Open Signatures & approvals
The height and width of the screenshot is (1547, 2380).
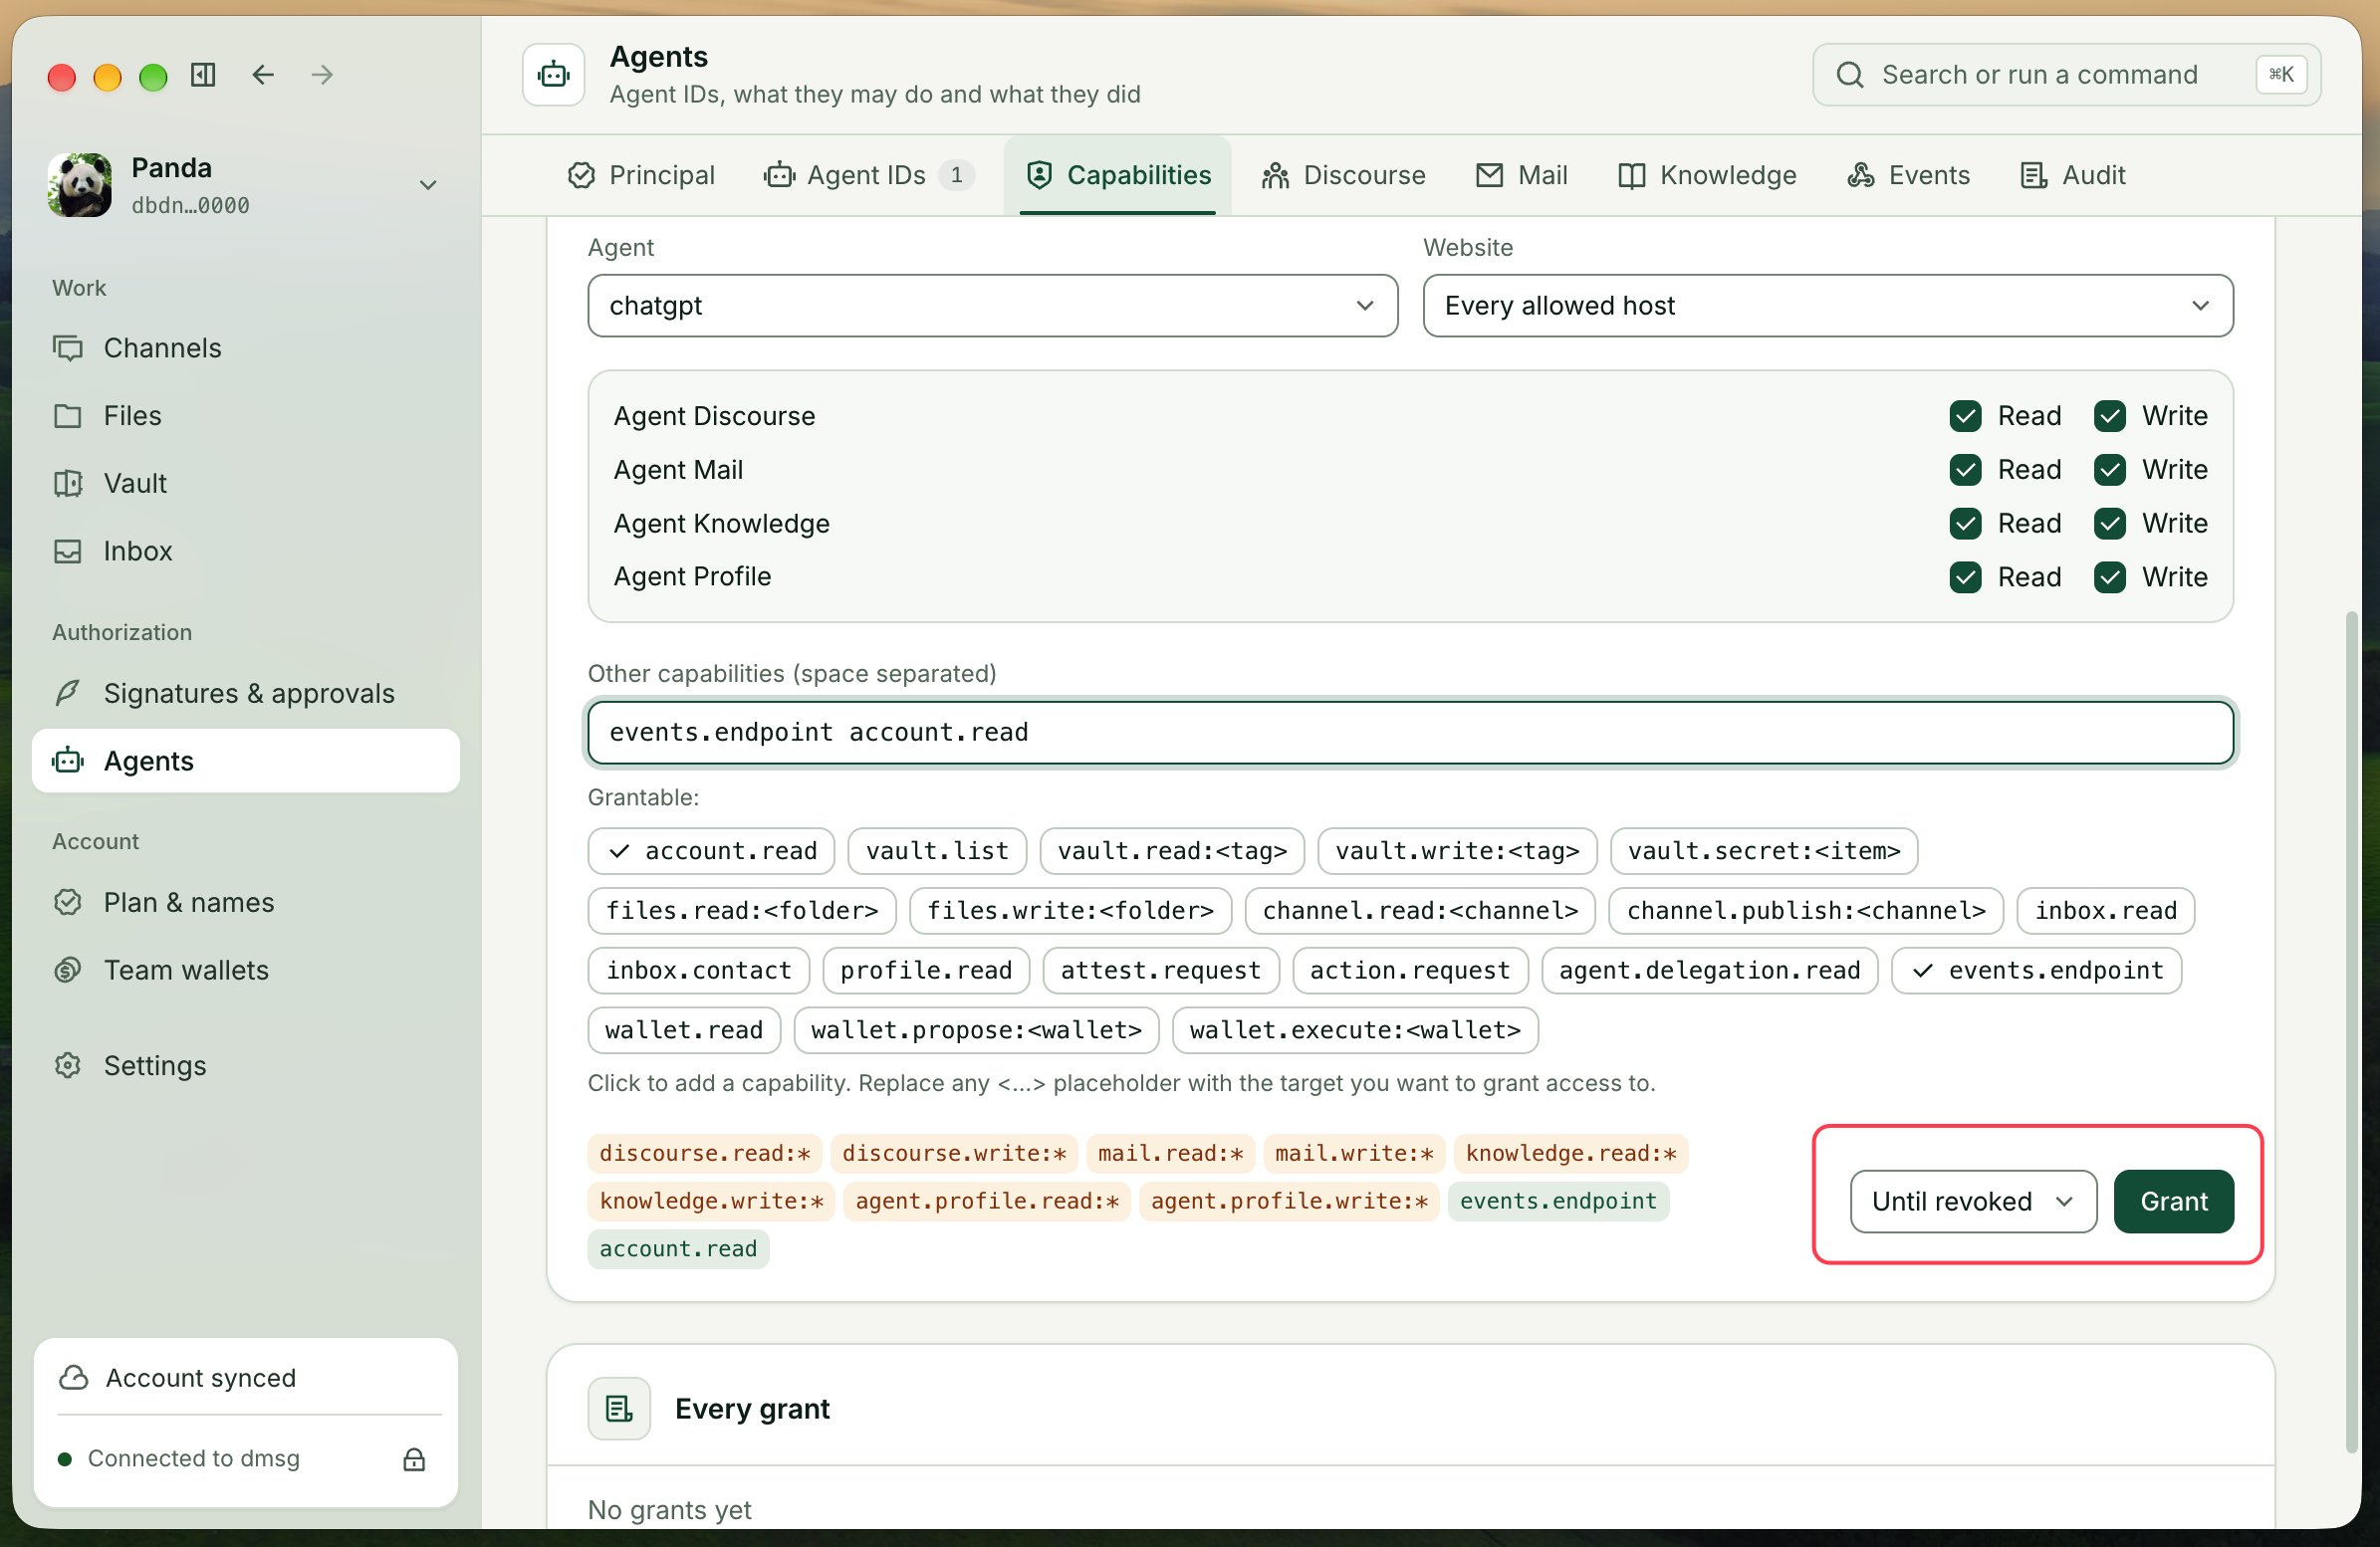246,693
